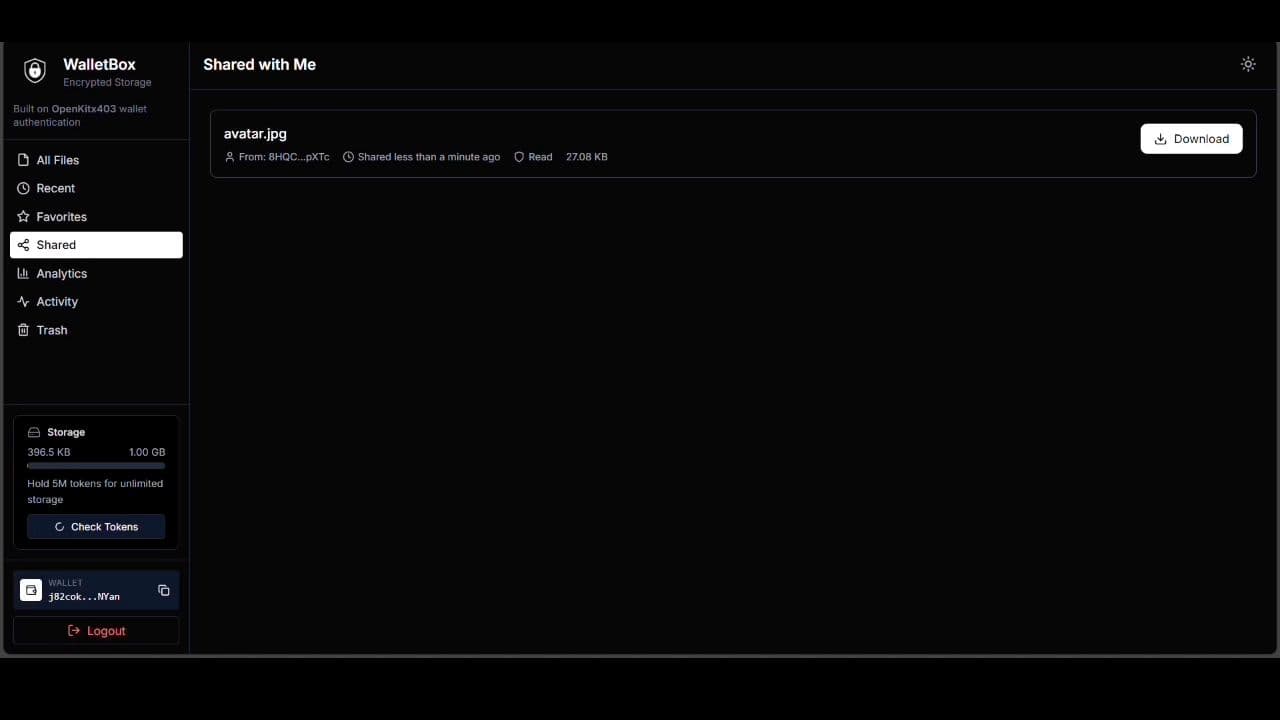Logout of WalletBox

click(x=96, y=630)
